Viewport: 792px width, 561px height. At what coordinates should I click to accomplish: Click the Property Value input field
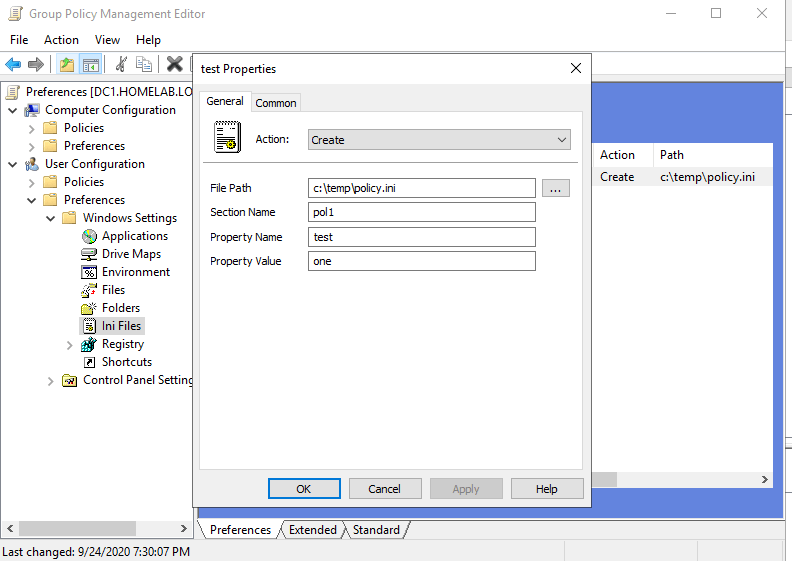[x=421, y=261]
